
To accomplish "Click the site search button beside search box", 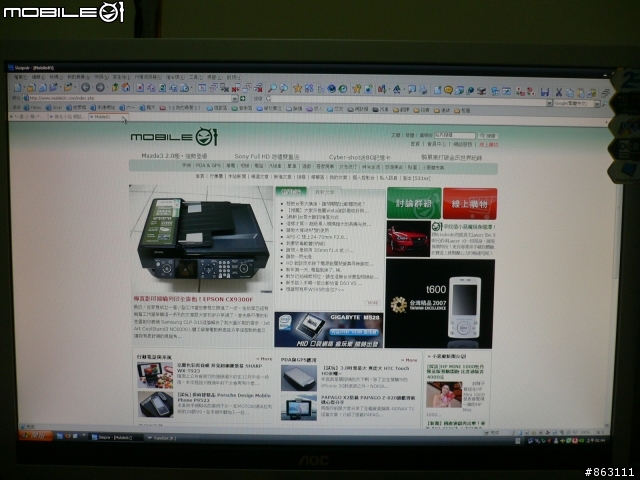I will click(488, 136).
